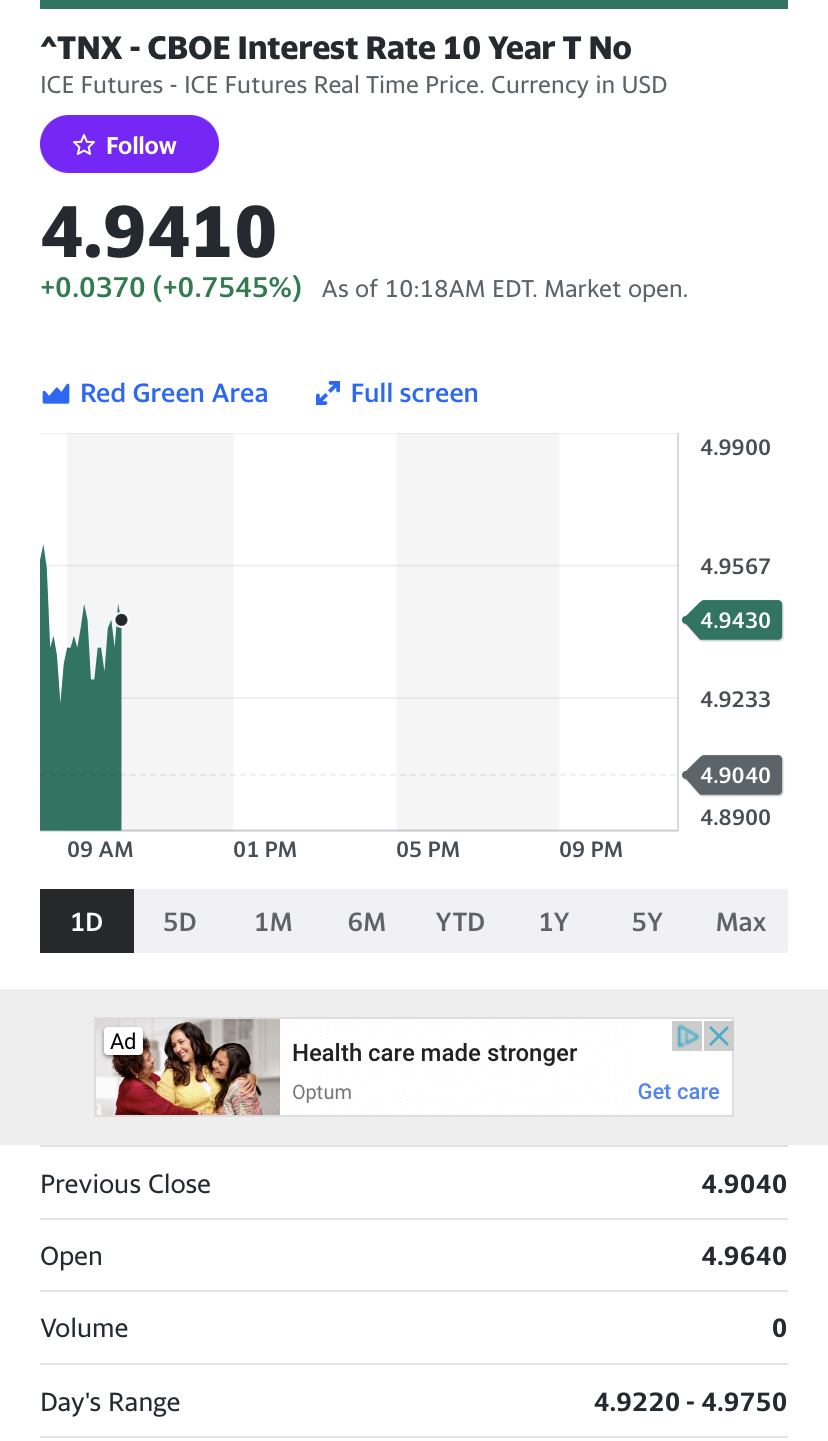
Task: Open the chart in Full screen
Action: pos(397,394)
